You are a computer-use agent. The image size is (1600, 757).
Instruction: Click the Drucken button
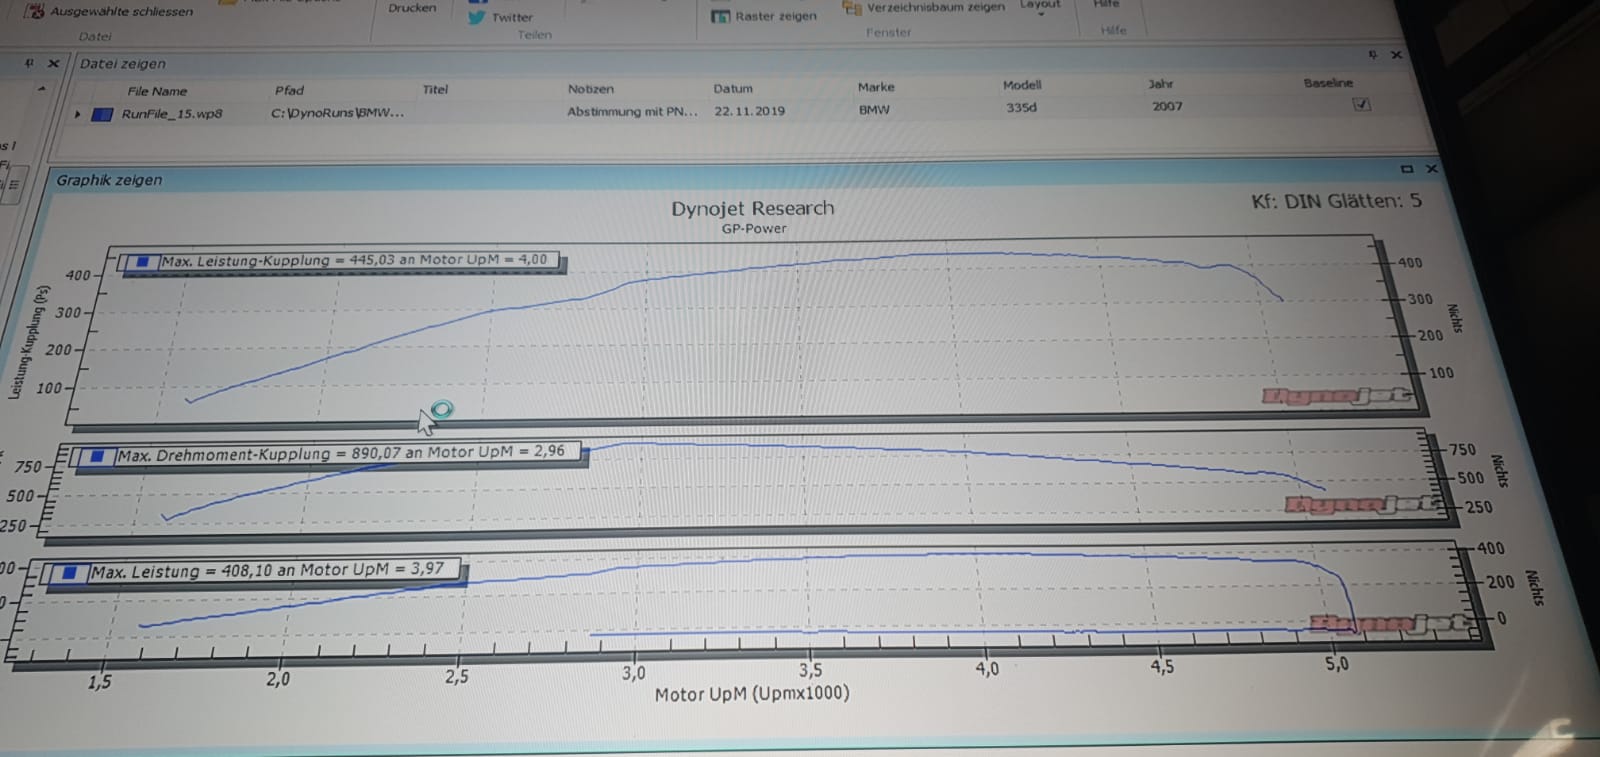[x=412, y=8]
